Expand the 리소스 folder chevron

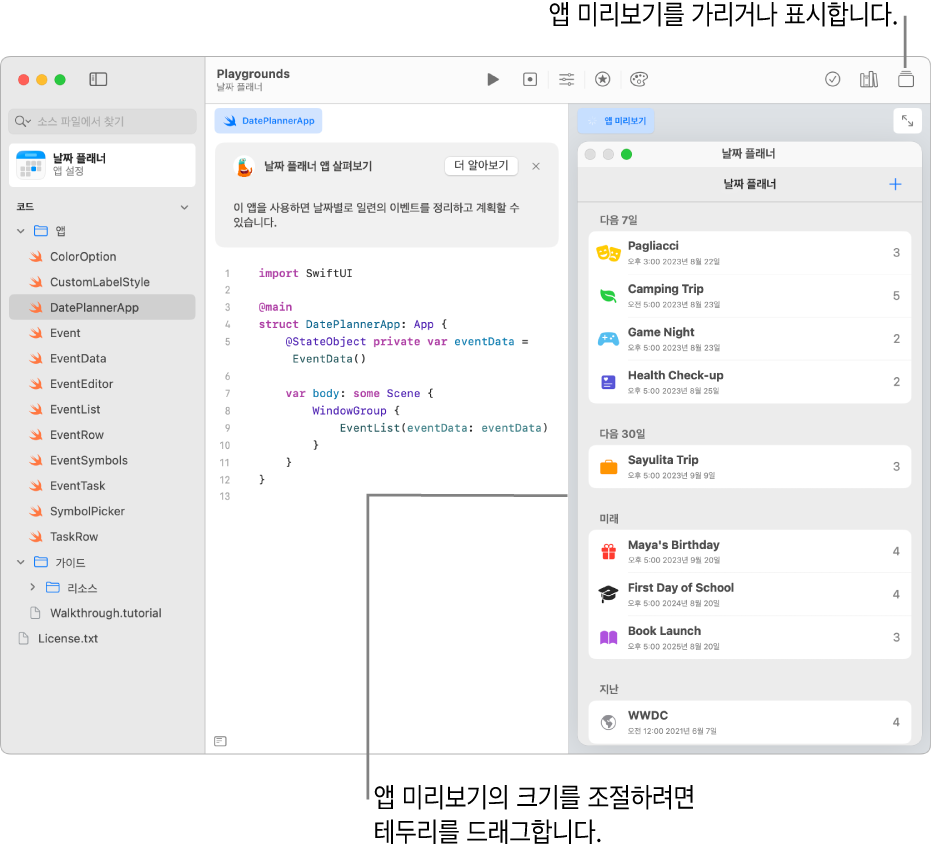33,587
